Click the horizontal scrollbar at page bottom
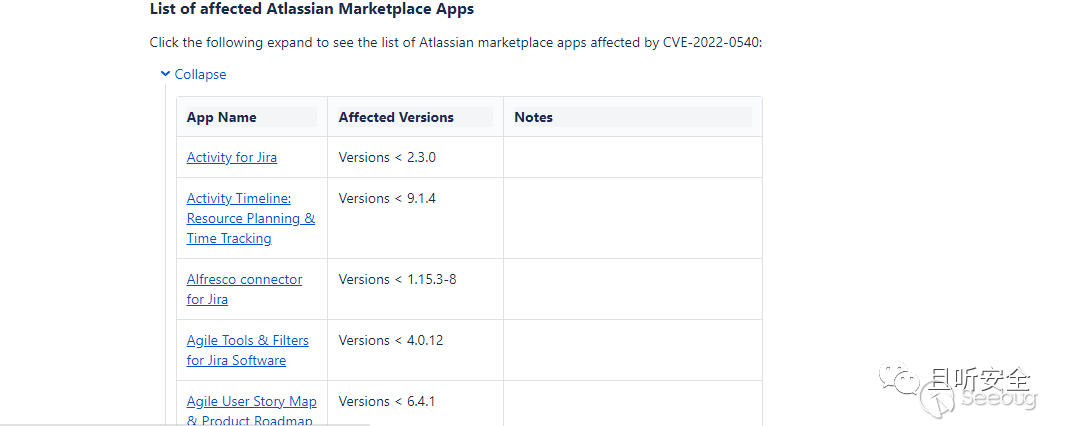Image resolution: width=1065 pixels, height=426 pixels. [x=185, y=423]
